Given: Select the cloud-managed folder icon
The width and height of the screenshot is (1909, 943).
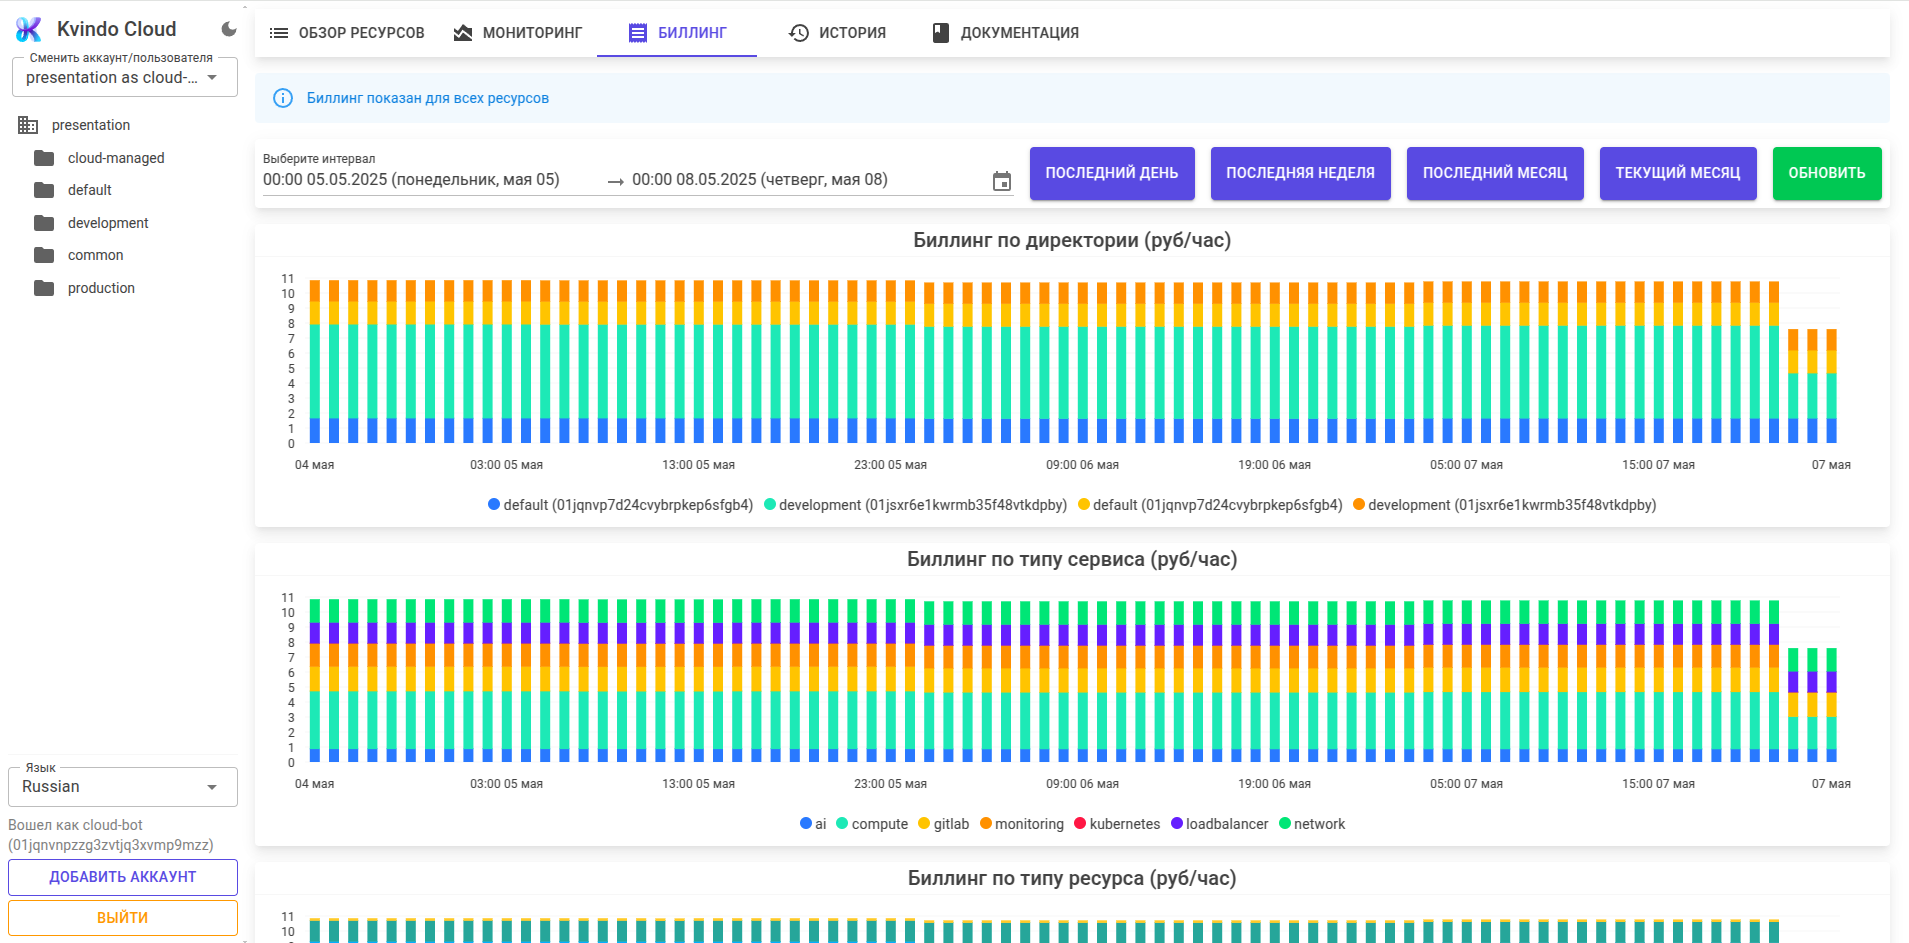Looking at the screenshot, I should (x=44, y=158).
